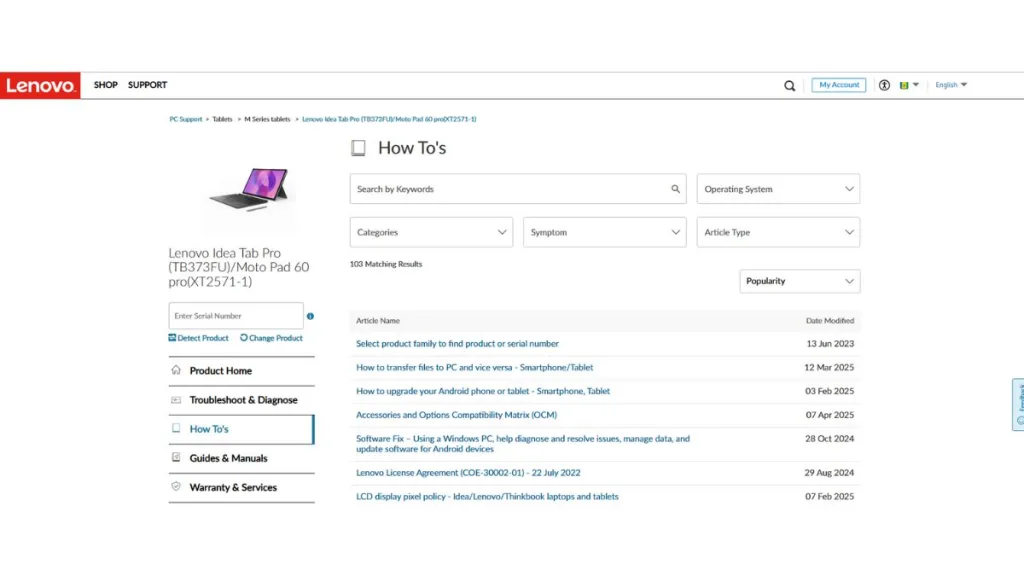Click the Detect Product link
The image size is (1024, 576).
point(199,338)
